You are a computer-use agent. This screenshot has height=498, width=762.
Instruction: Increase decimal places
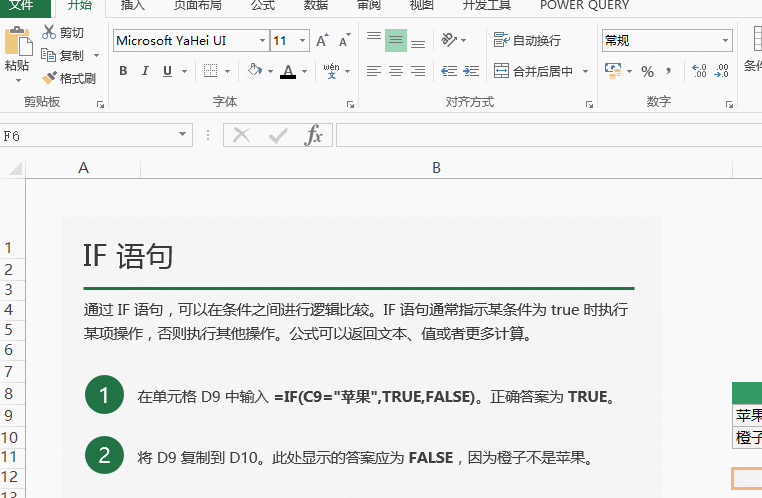(699, 71)
